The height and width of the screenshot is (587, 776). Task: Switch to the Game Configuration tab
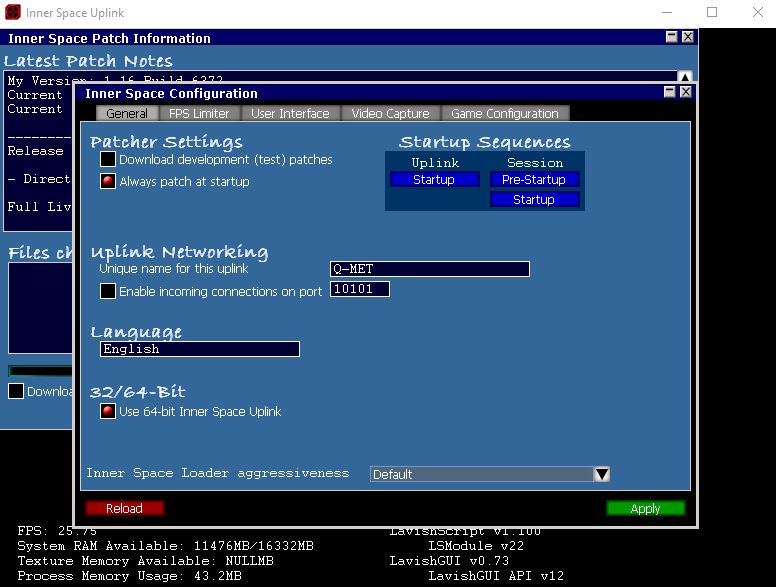click(x=505, y=113)
